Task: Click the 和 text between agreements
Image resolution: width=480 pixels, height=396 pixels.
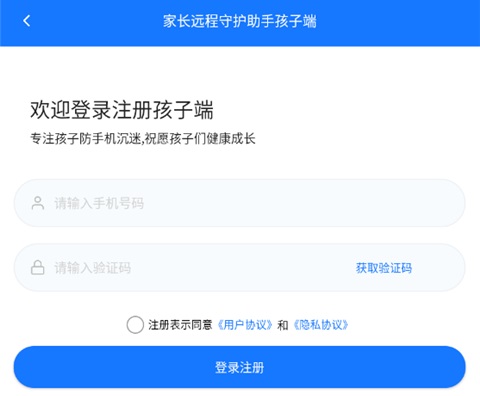Action: [x=283, y=325]
